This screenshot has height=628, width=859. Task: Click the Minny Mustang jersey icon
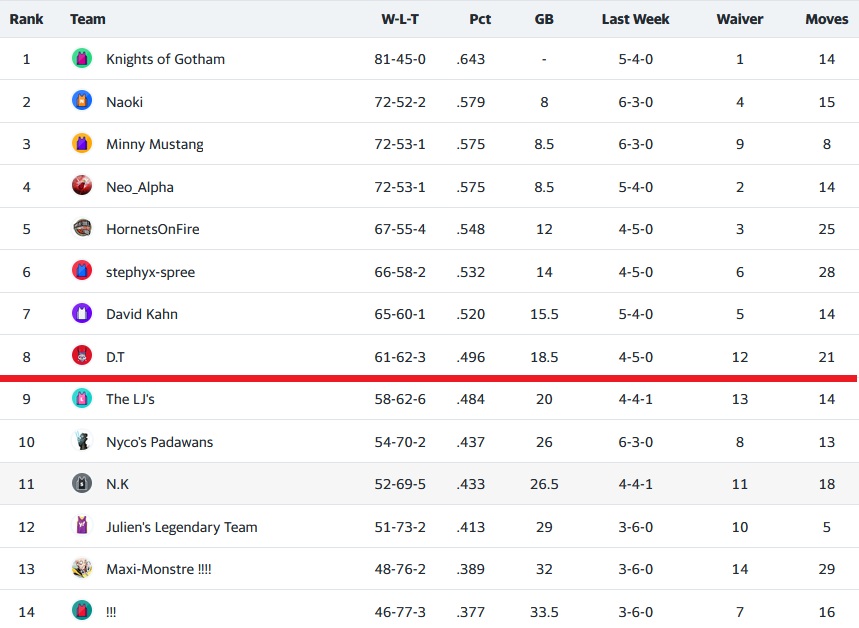point(82,144)
